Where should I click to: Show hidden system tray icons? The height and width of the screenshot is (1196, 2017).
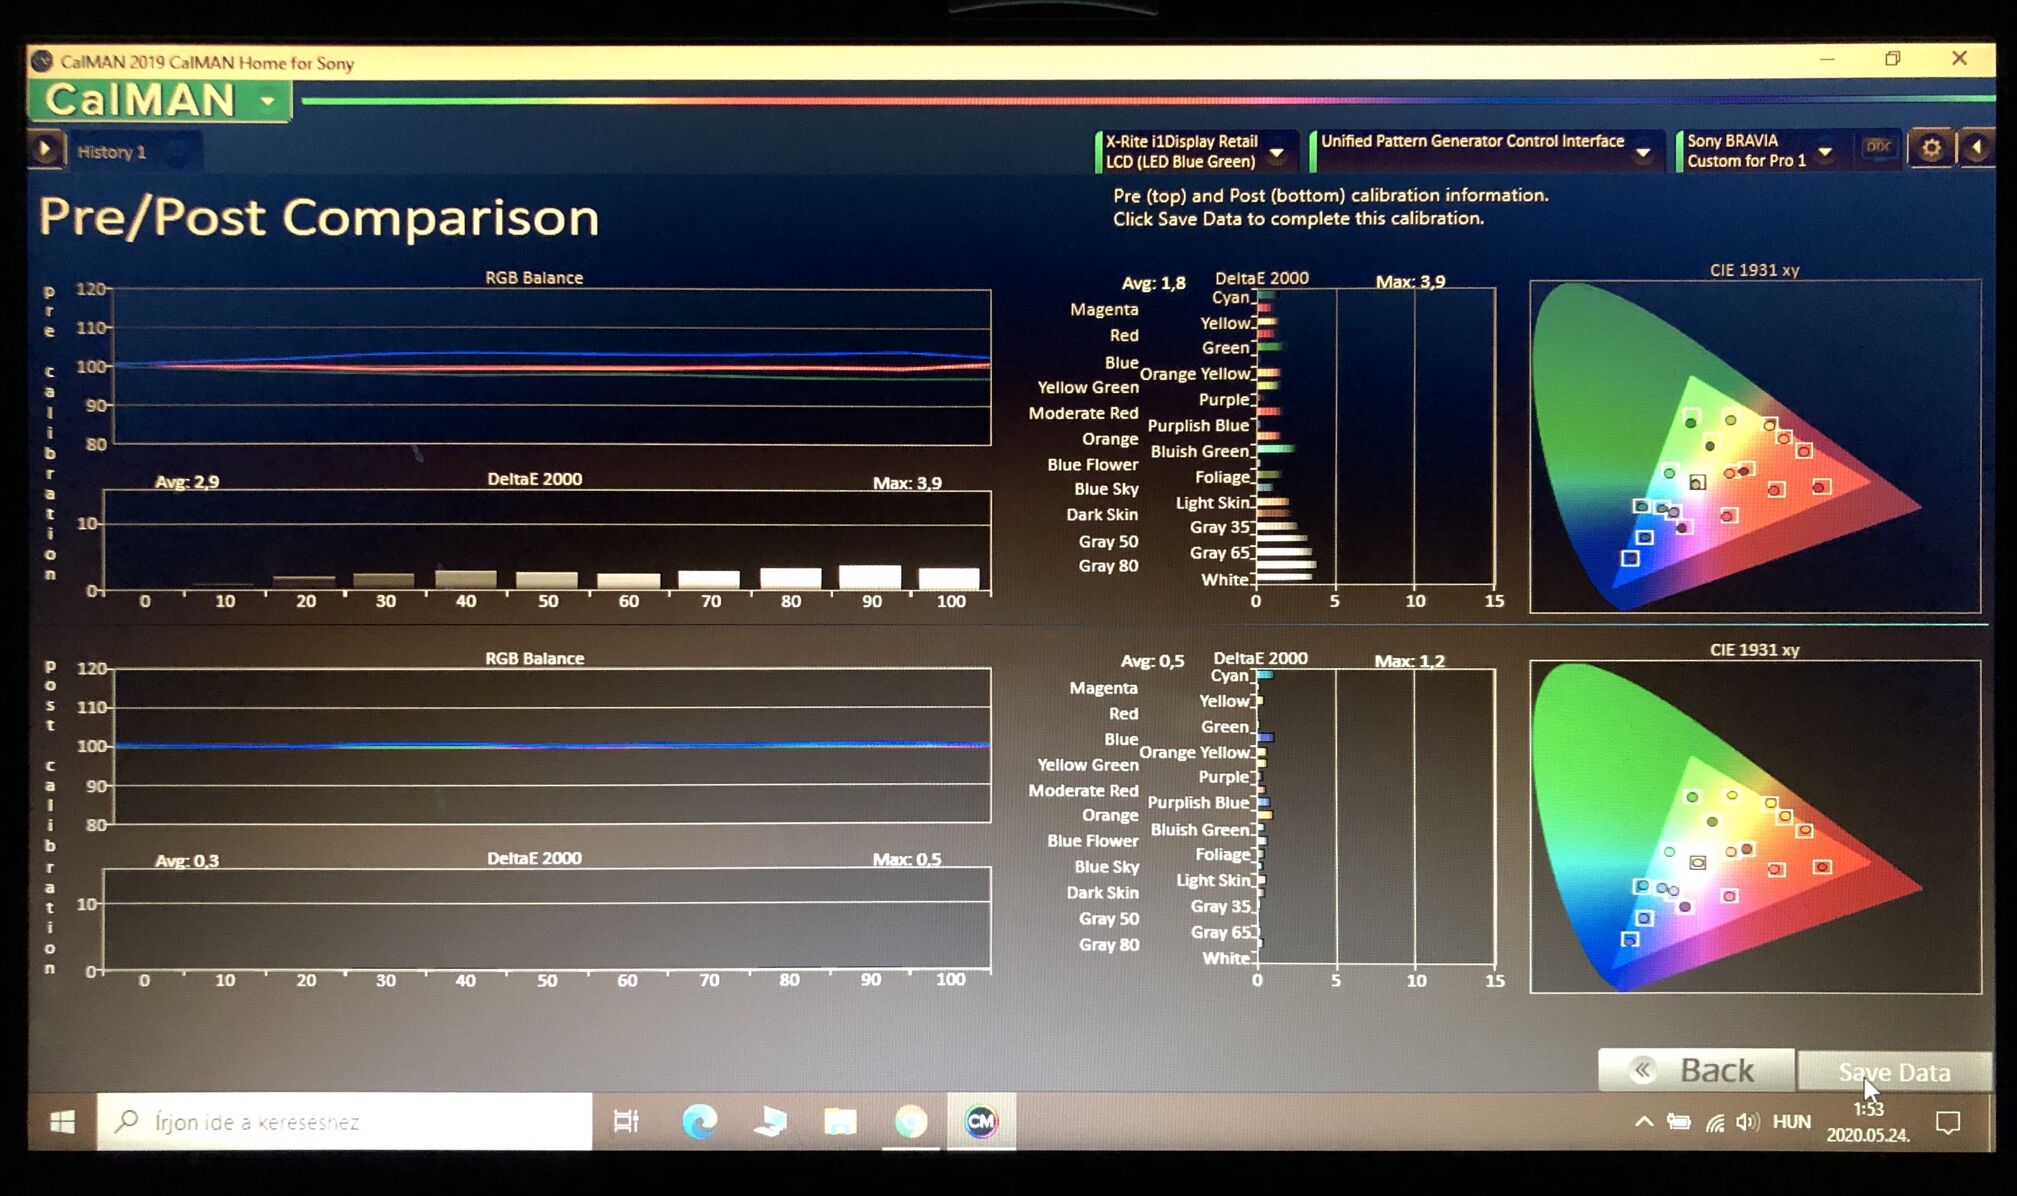[1644, 1122]
